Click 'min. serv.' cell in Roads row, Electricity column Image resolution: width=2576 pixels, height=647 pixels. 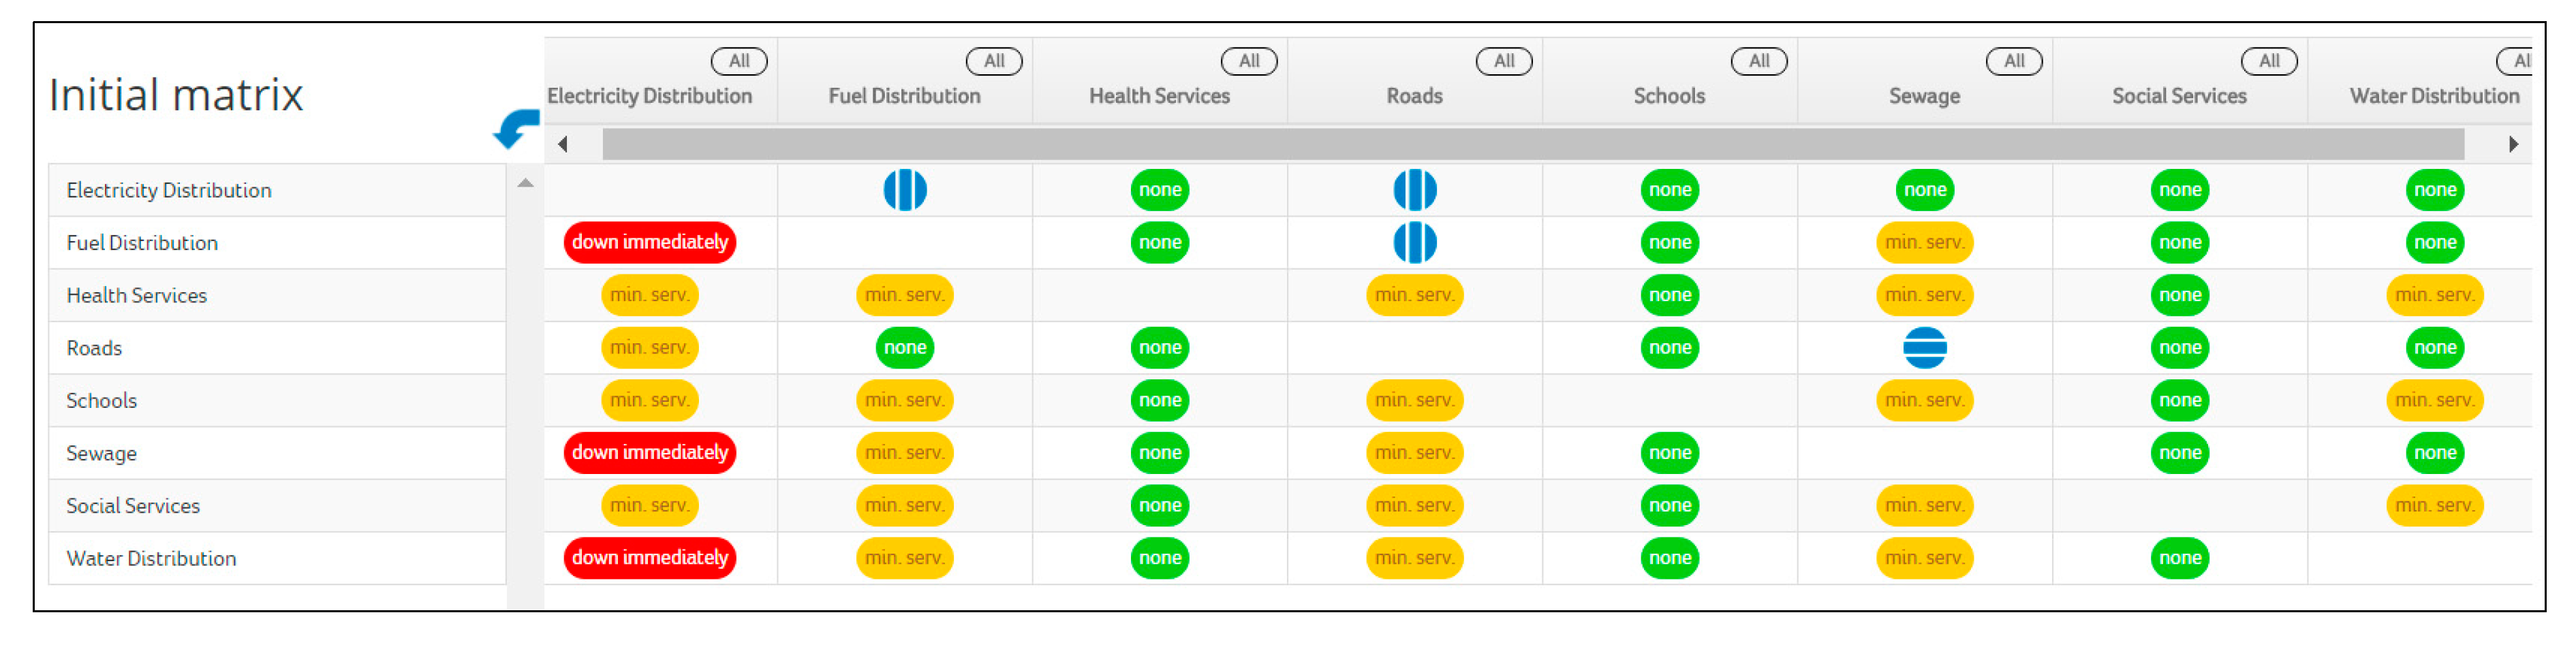coord(649,348)
